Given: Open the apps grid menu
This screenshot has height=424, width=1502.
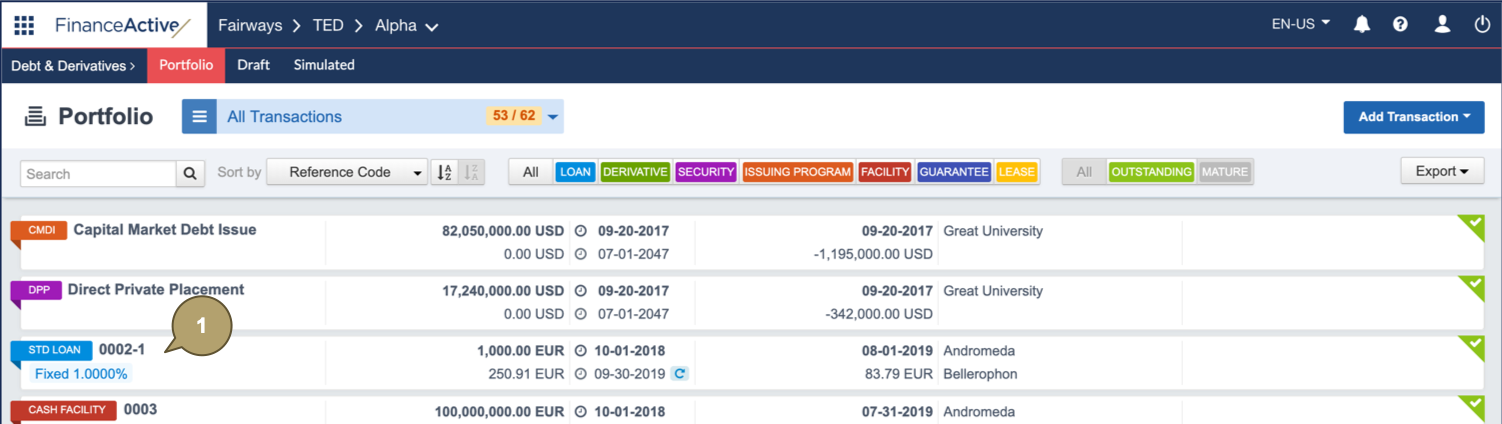Looking at the screenshot, I should point(24,25).
